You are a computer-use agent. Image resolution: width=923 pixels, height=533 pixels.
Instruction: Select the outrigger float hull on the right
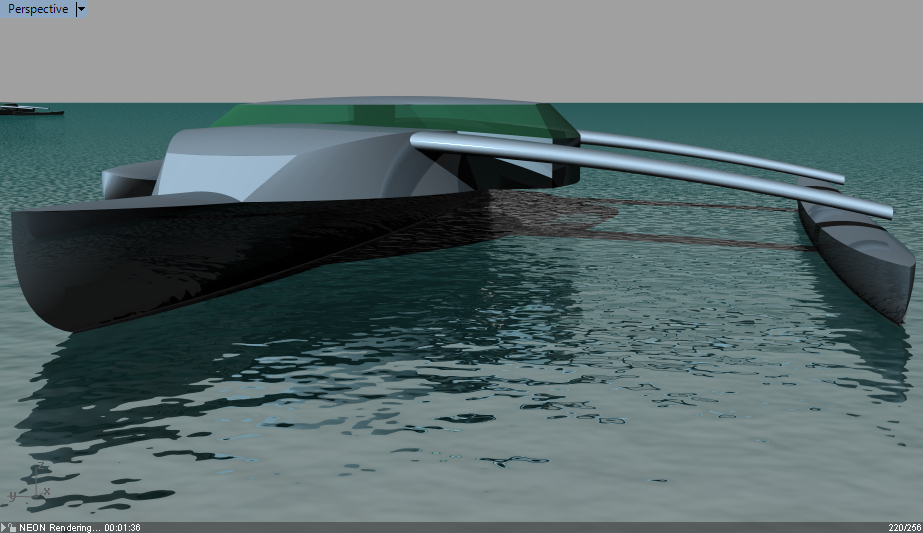(x=856, y=250)
